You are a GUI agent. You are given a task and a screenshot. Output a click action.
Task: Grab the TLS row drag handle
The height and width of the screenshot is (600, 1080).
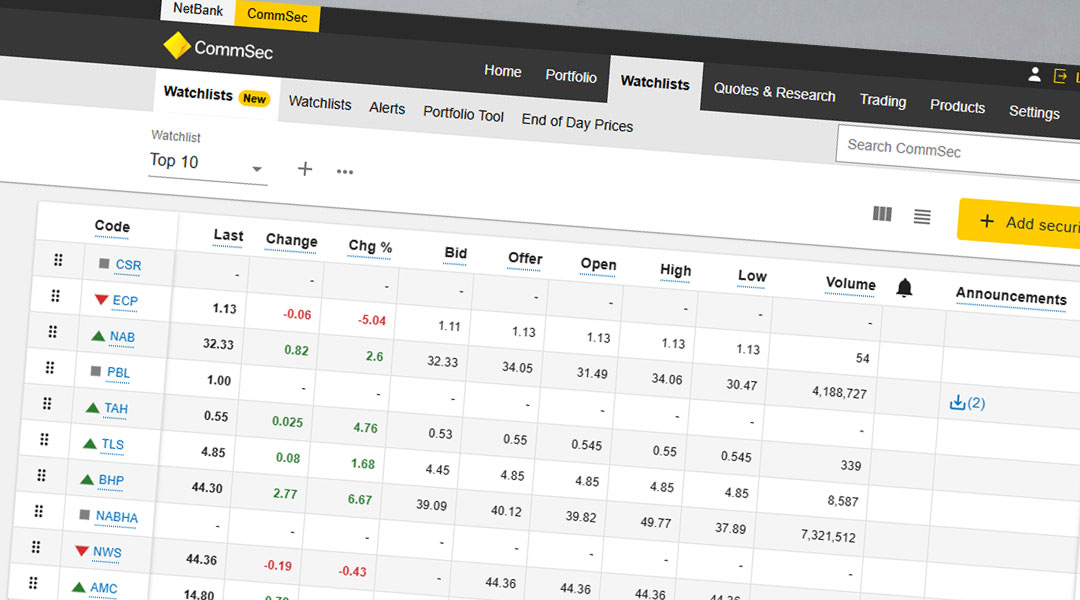tap(44, 439)
